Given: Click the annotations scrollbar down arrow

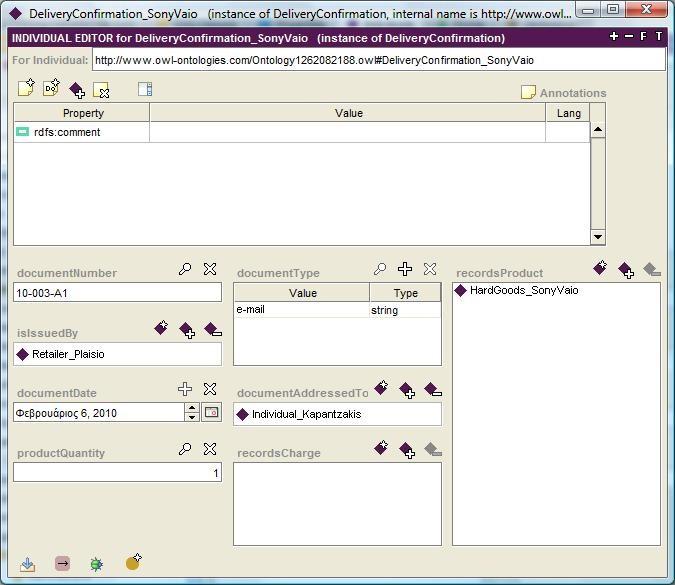Looking at the screenshot, I should [x=598, y=237].
